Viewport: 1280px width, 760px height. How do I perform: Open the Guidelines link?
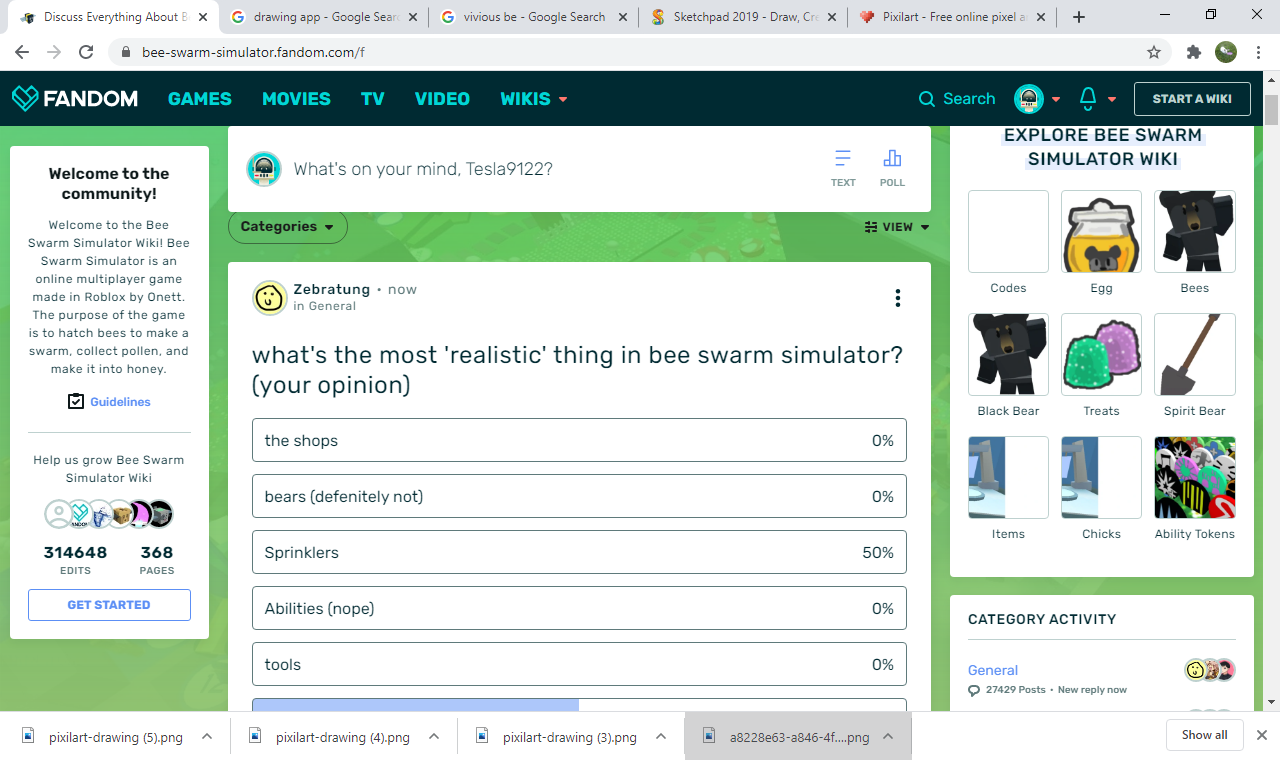(120, 402)
